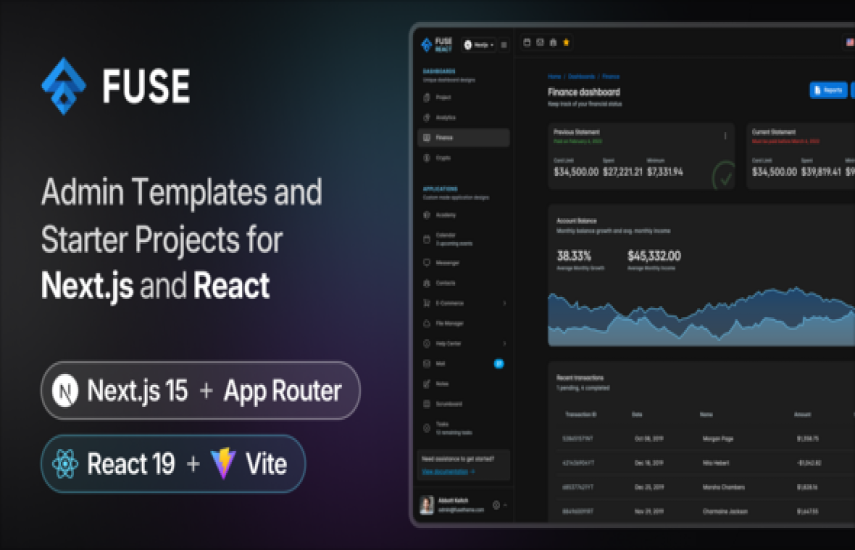This screenshot has height=550, width=855.
Task: Click the $45,332.00 average monthly income
Action: (654, 256)
